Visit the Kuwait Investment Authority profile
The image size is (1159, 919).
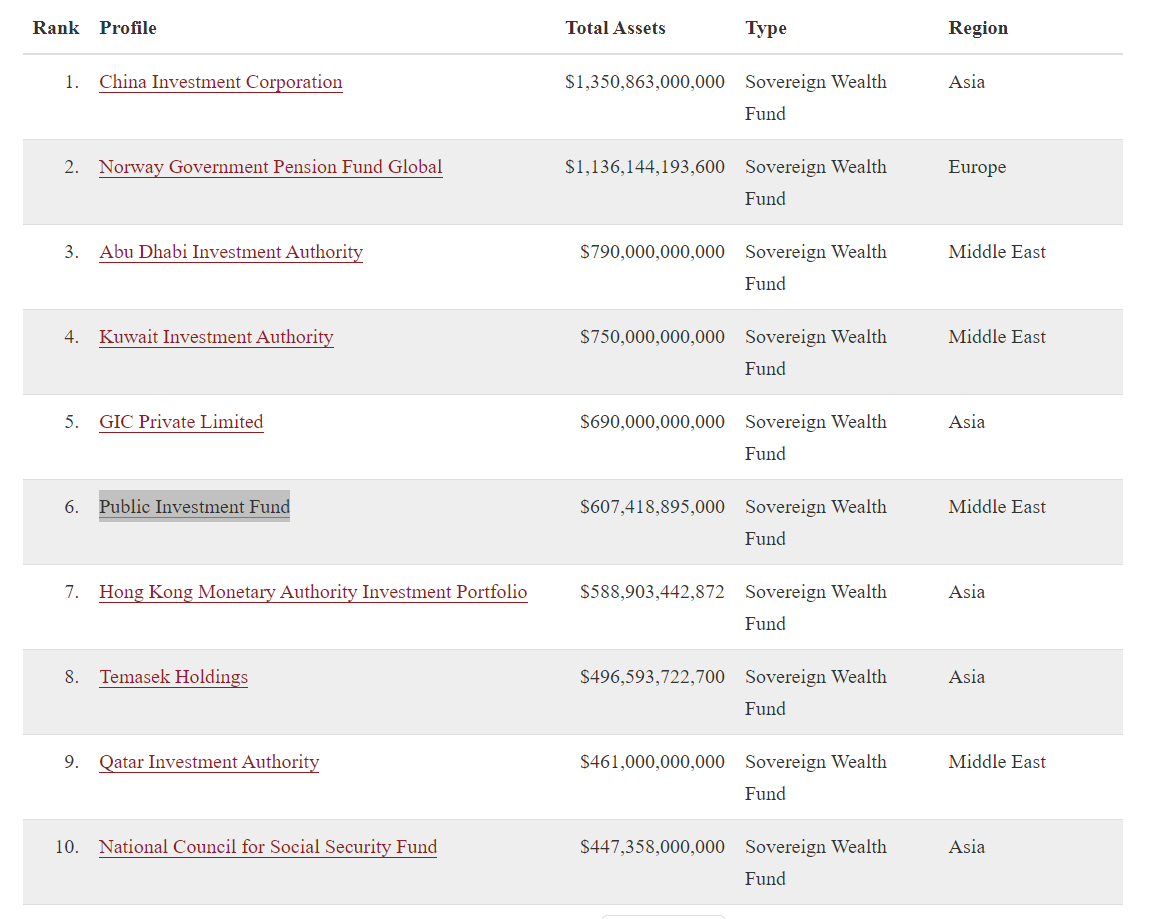tap(216, 337)
